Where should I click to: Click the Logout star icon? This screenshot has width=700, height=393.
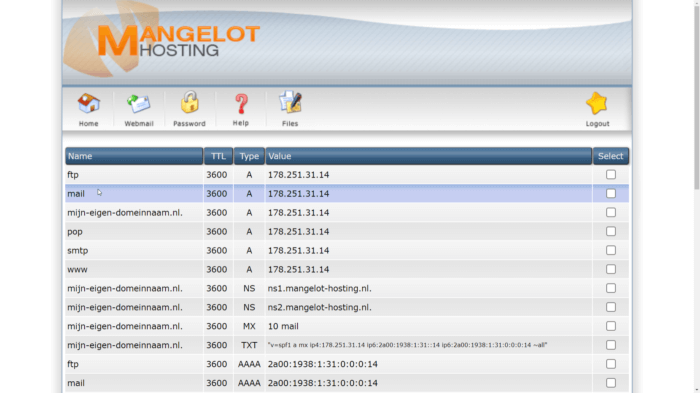[597, 104]
